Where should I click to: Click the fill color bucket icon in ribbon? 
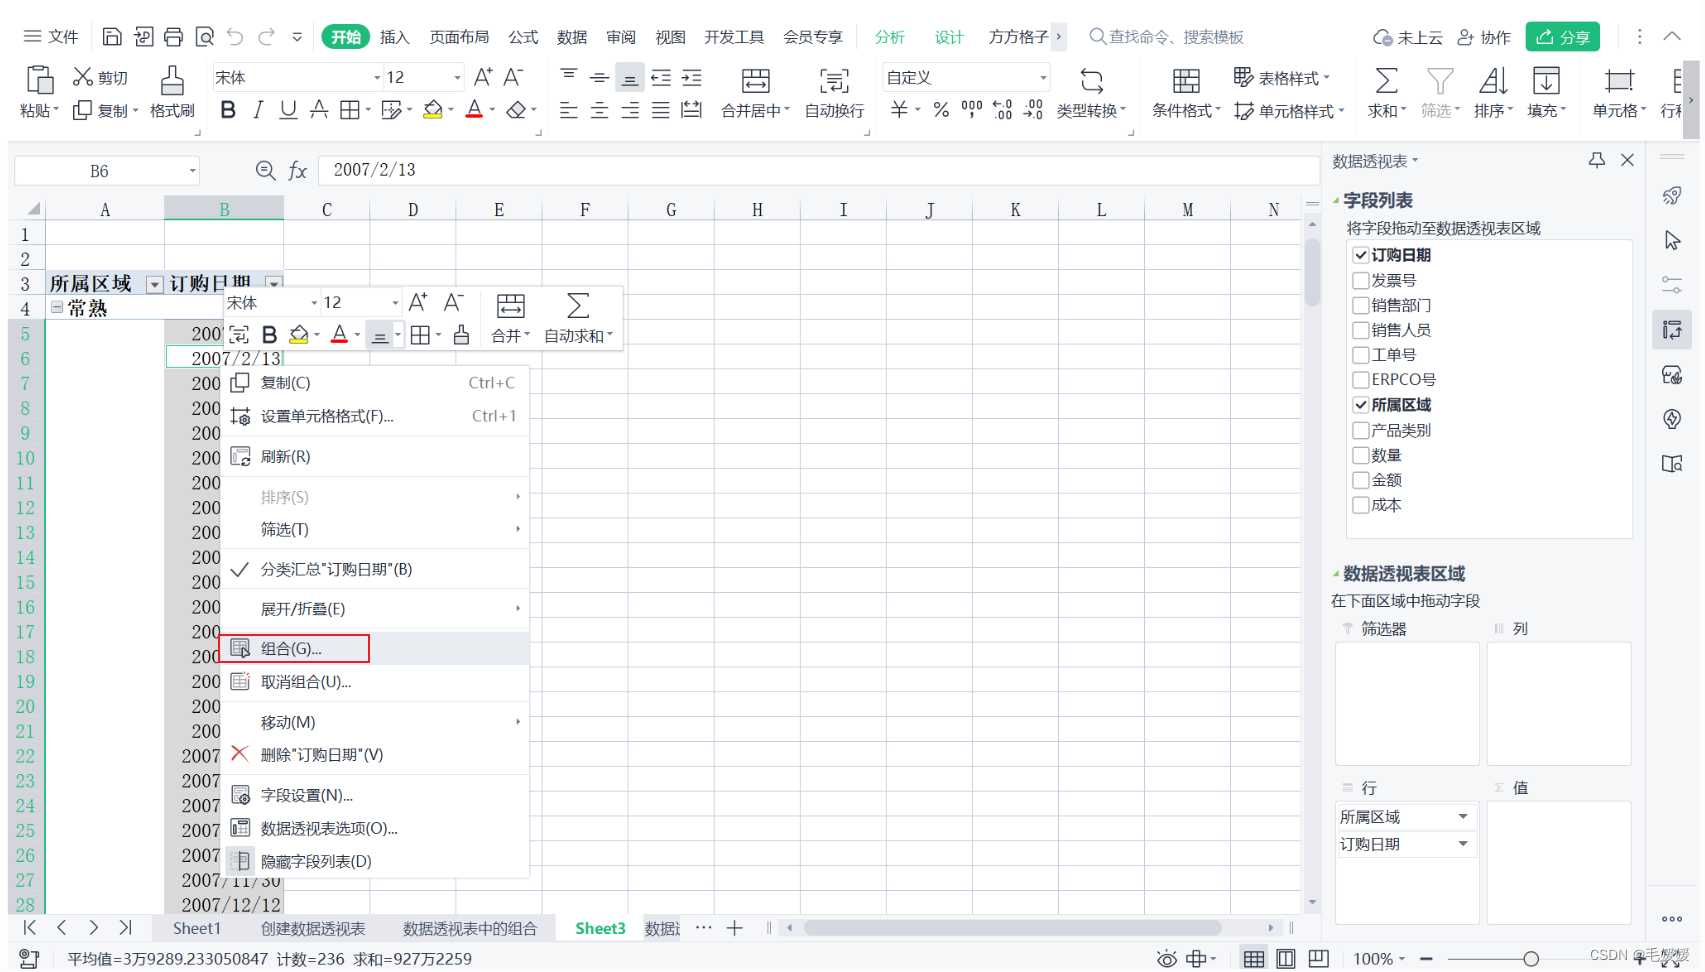coord(432,110)
